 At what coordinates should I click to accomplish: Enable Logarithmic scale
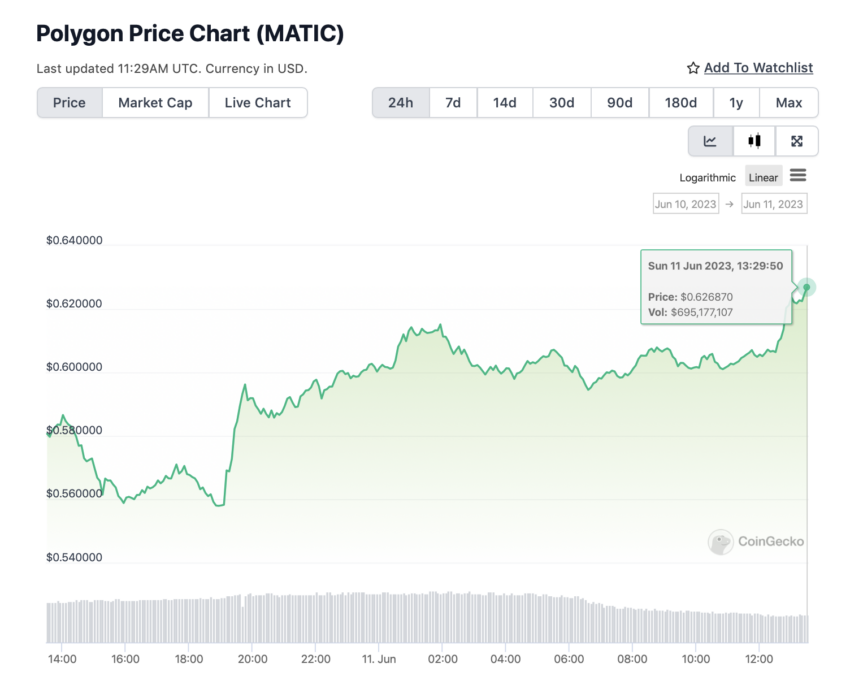(707, 178)
